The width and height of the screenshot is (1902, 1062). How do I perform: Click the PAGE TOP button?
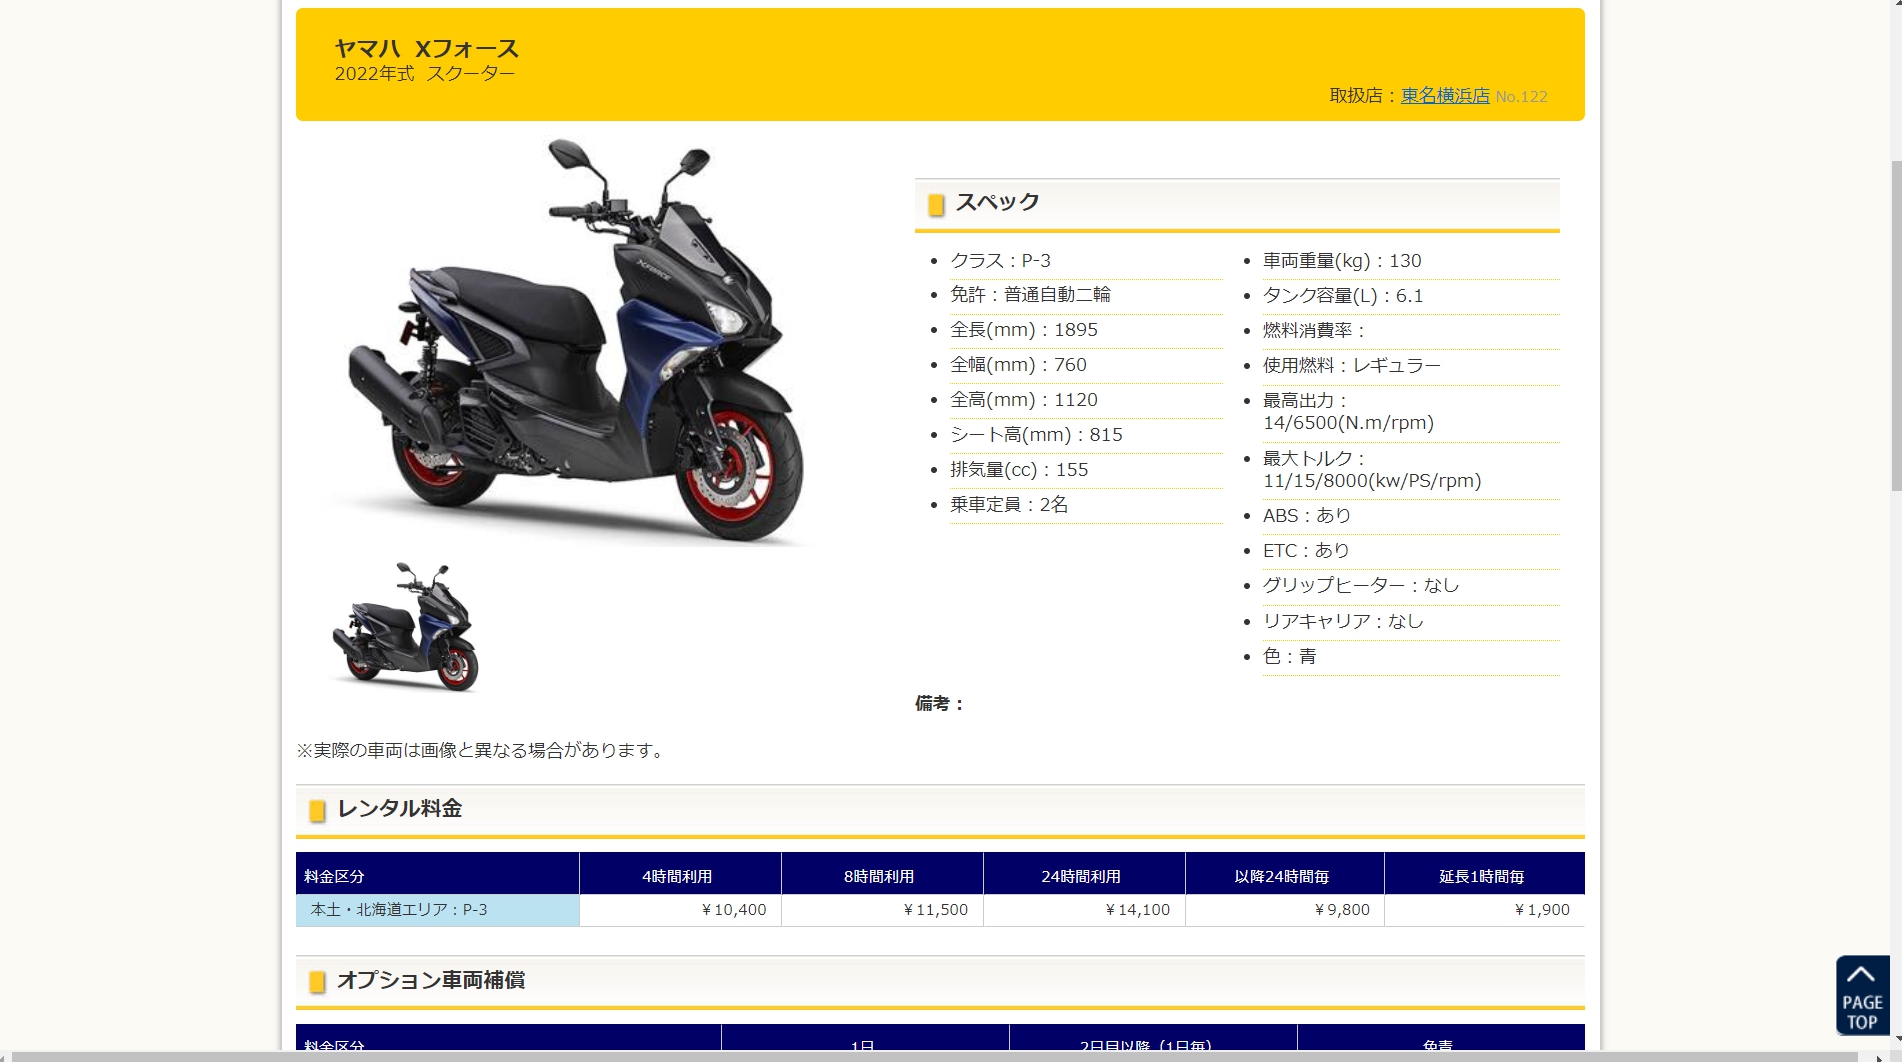click(1862, 995)
